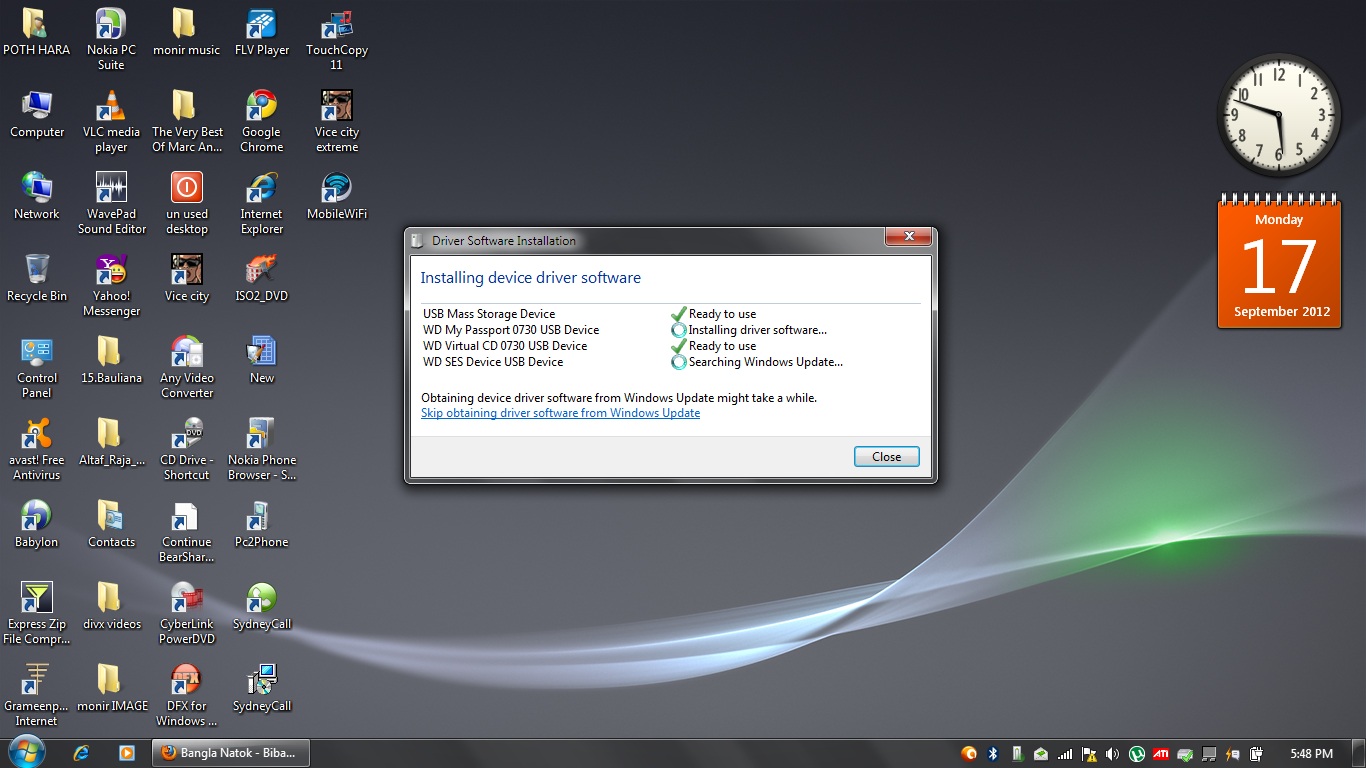The height and width of the screenshot is (768, 1366).
Task: Click 'Searching Windows Update...' status text
Action: [x=766, y=362]
